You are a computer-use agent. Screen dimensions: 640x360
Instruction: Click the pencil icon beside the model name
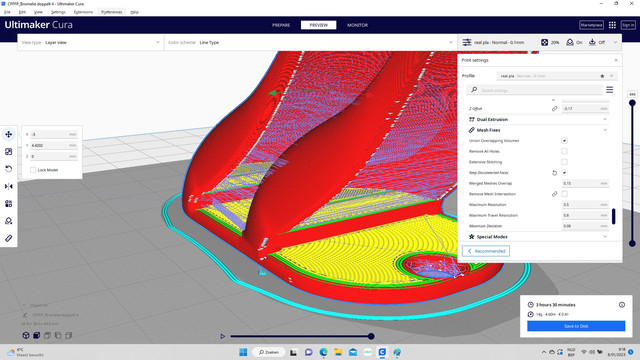coord(25,315)
